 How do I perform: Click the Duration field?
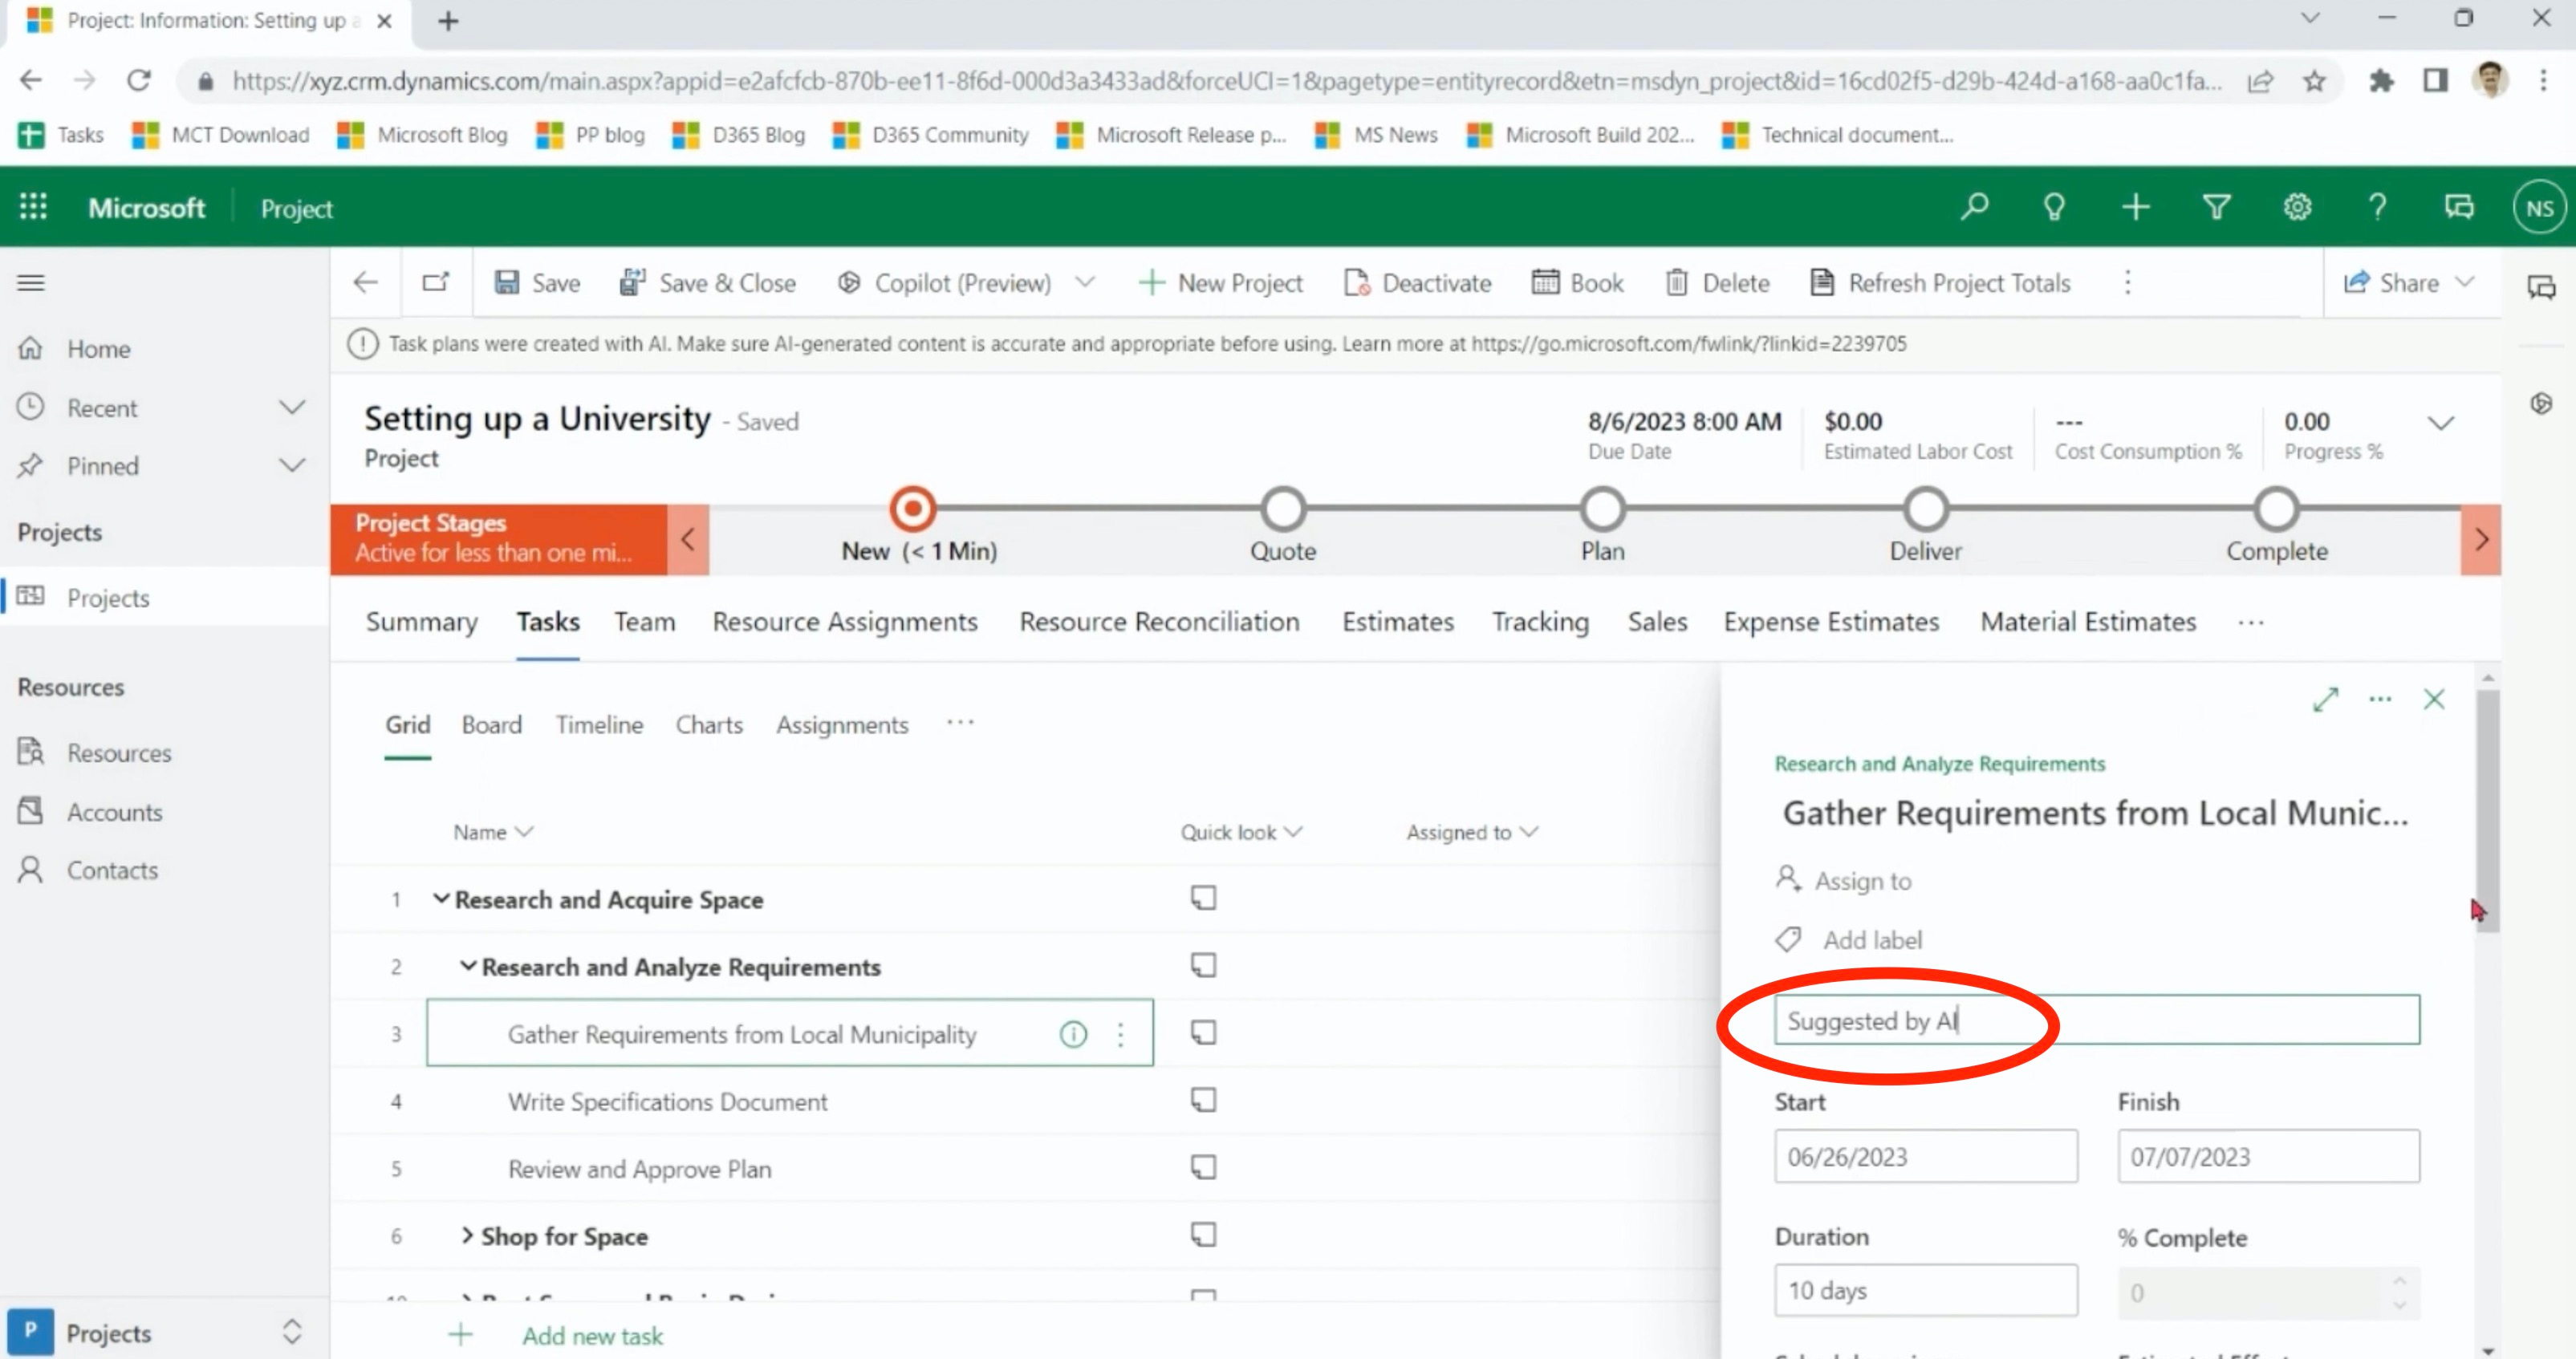pos(1926,1290)
